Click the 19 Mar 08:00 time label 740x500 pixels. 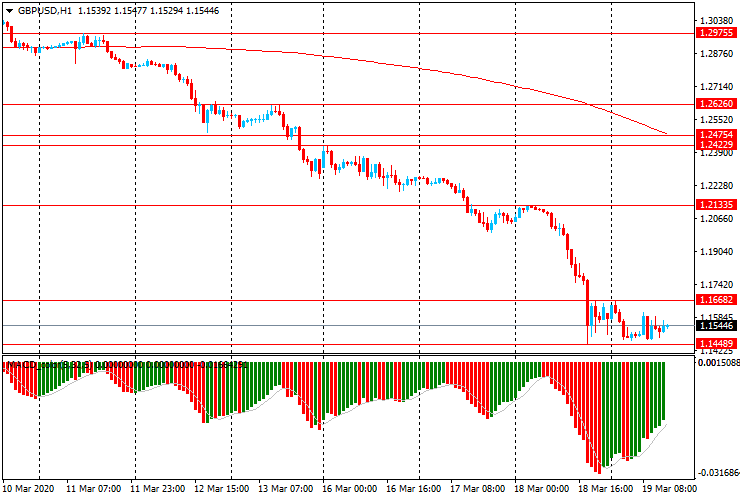click(669, 489)
